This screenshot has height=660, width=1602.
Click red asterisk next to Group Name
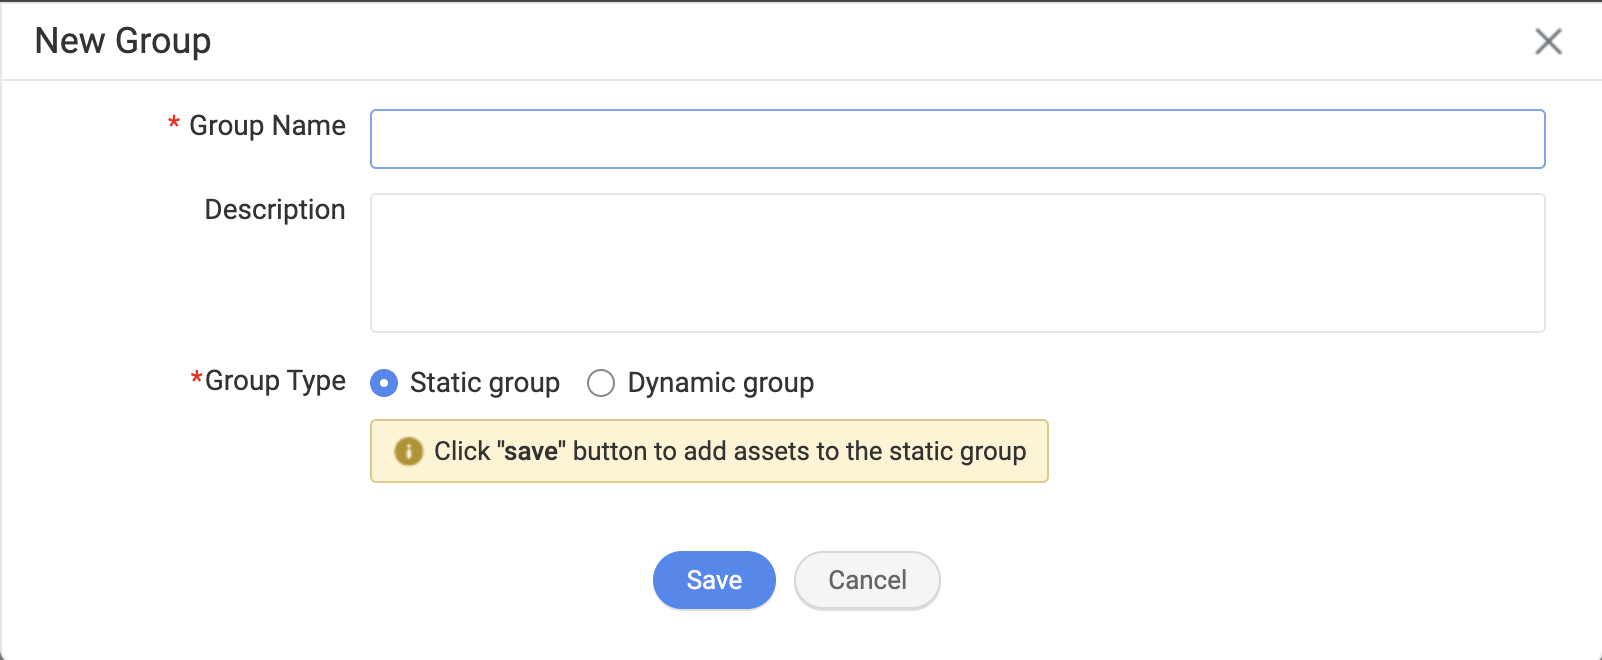(174, 125)
